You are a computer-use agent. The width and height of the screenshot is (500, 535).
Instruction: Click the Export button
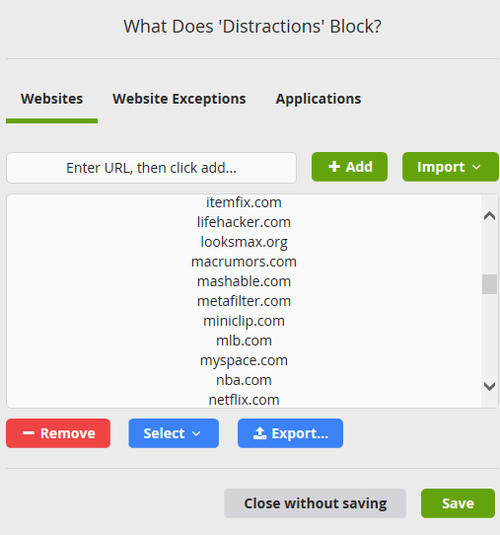pyautogui.click(x=290, y=433)
